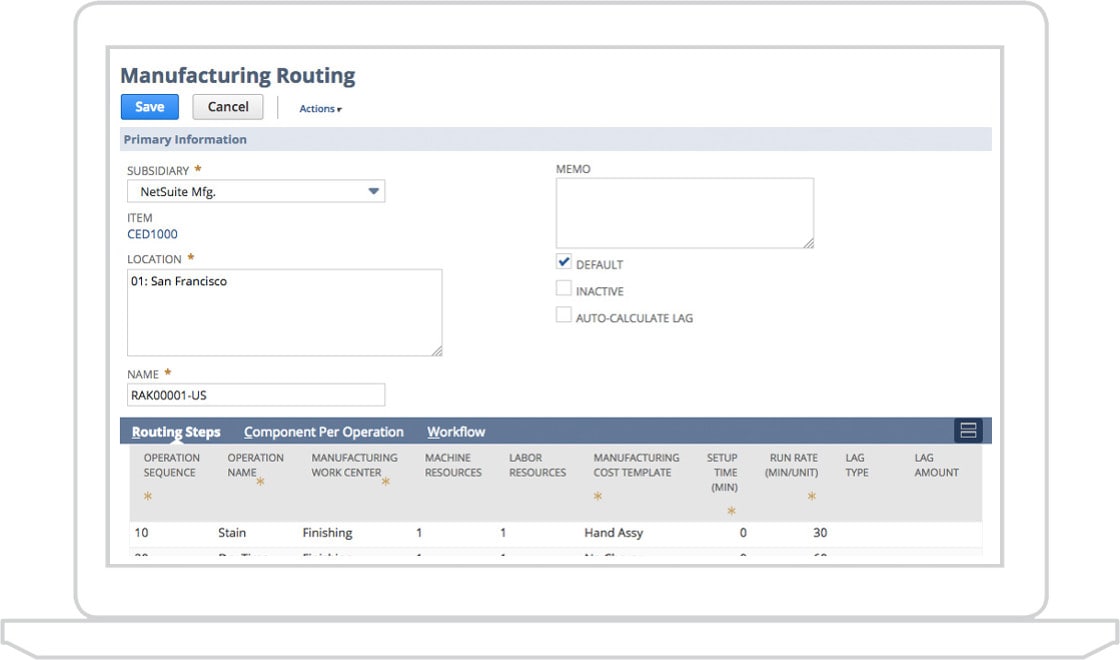The image size is (1120, 660).
Task: Click the Machine Resources column header
Action: pos(453,465)
